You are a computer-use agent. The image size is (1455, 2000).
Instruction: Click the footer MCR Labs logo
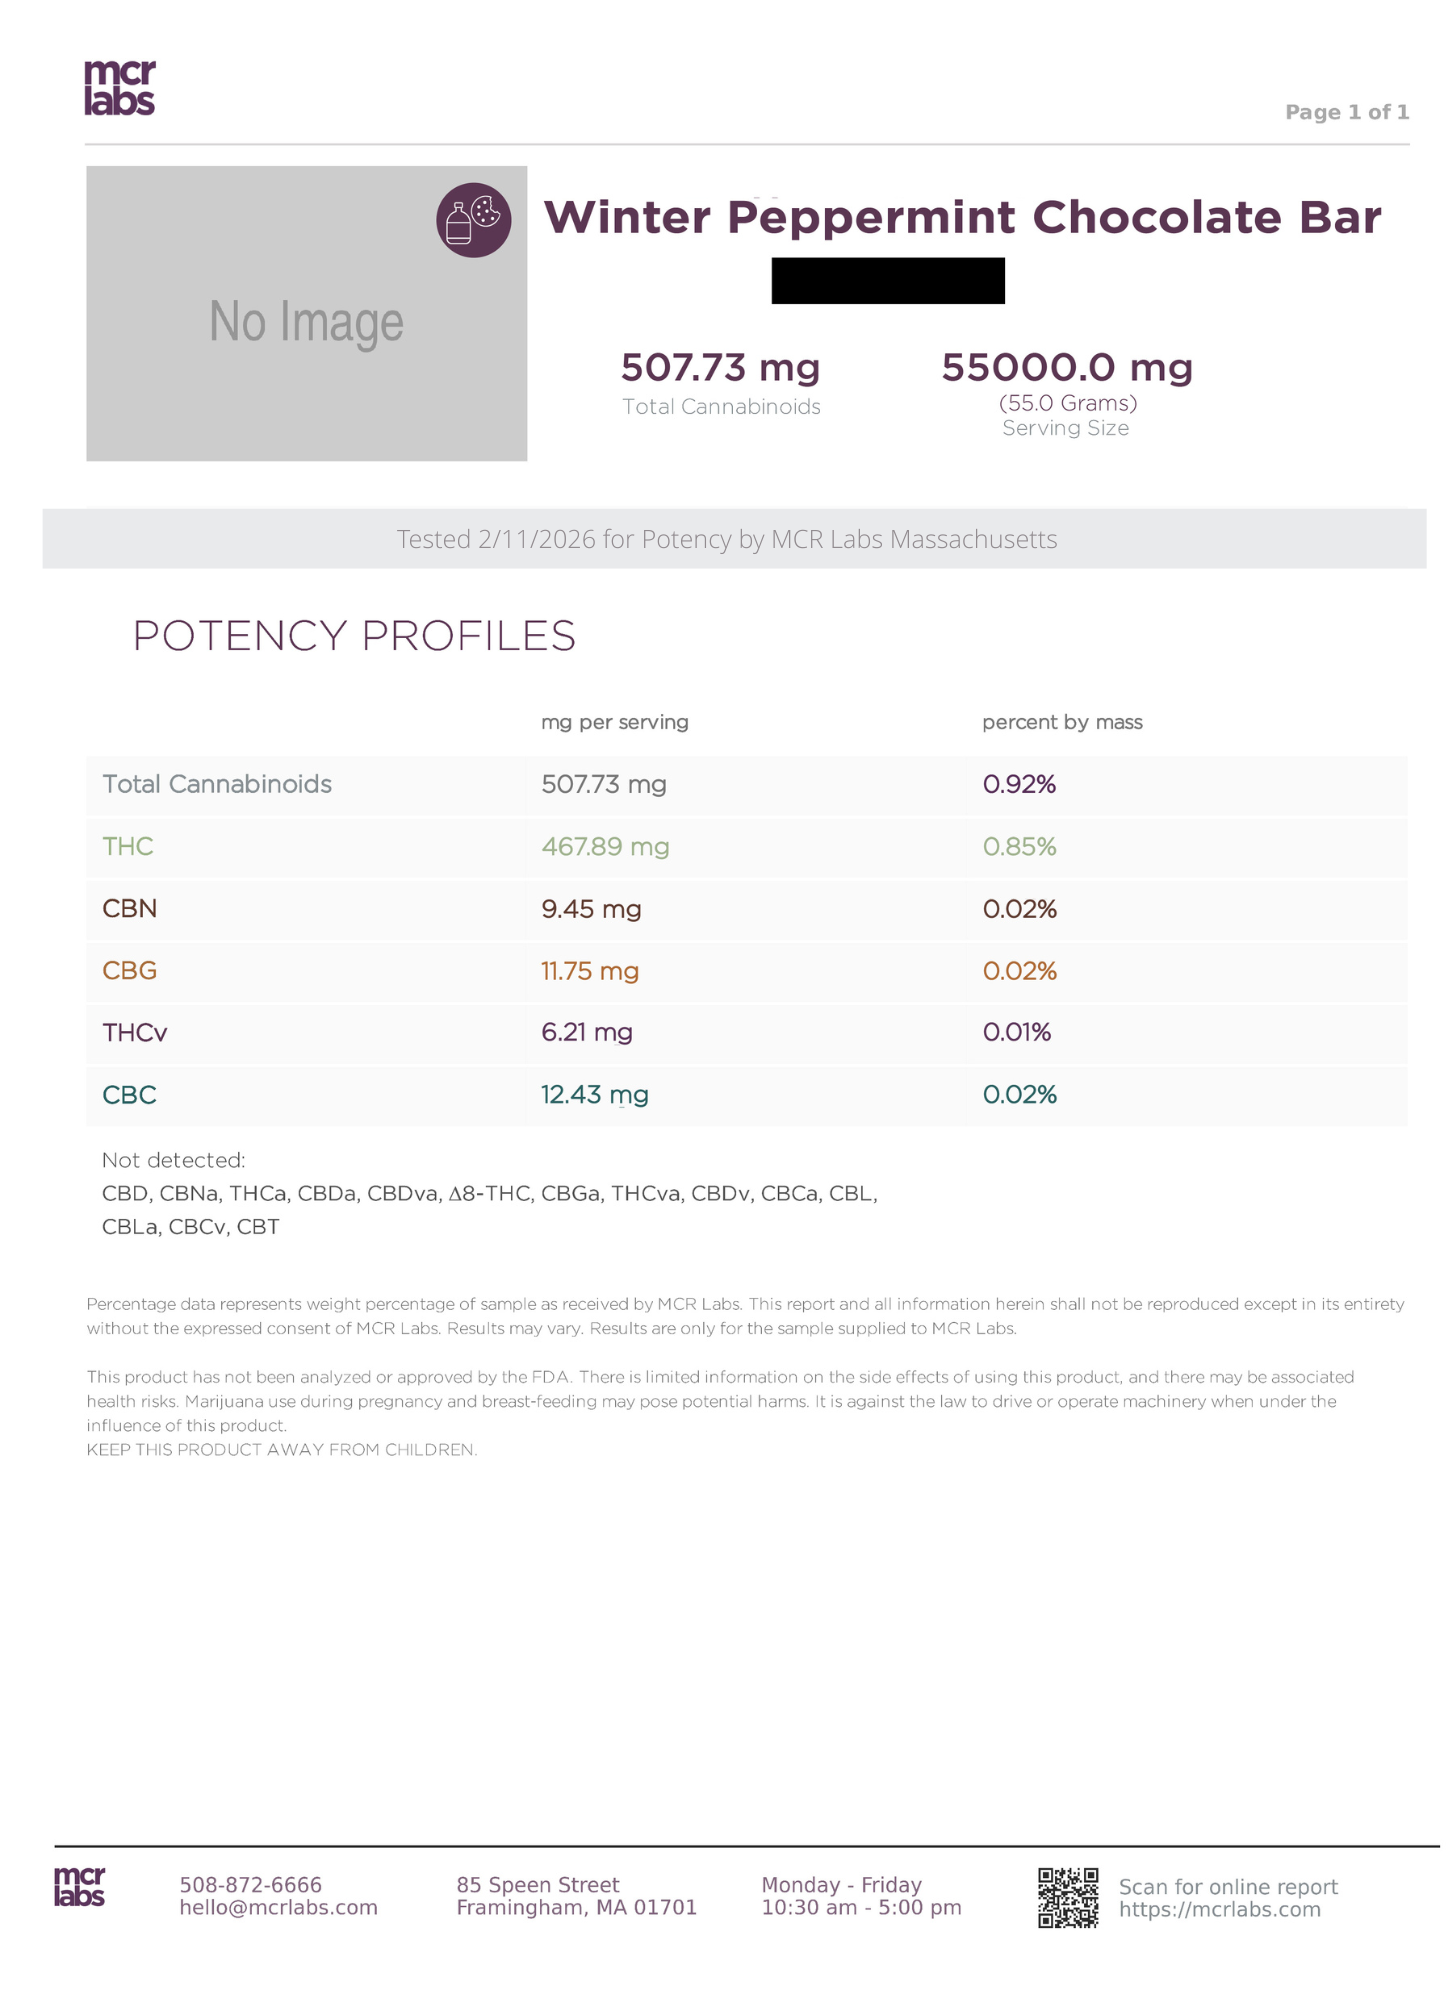pos(79,1886)
